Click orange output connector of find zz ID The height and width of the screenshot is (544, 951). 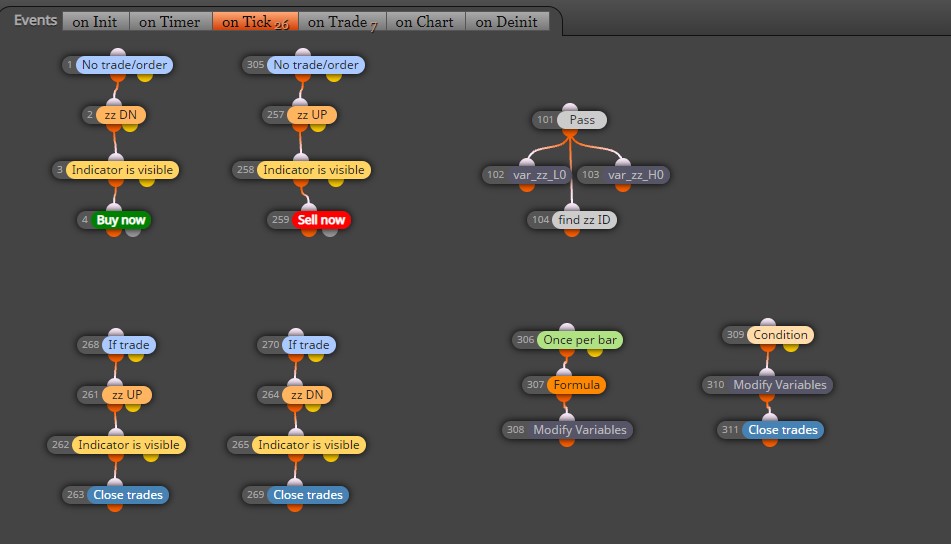click(571, 231)
